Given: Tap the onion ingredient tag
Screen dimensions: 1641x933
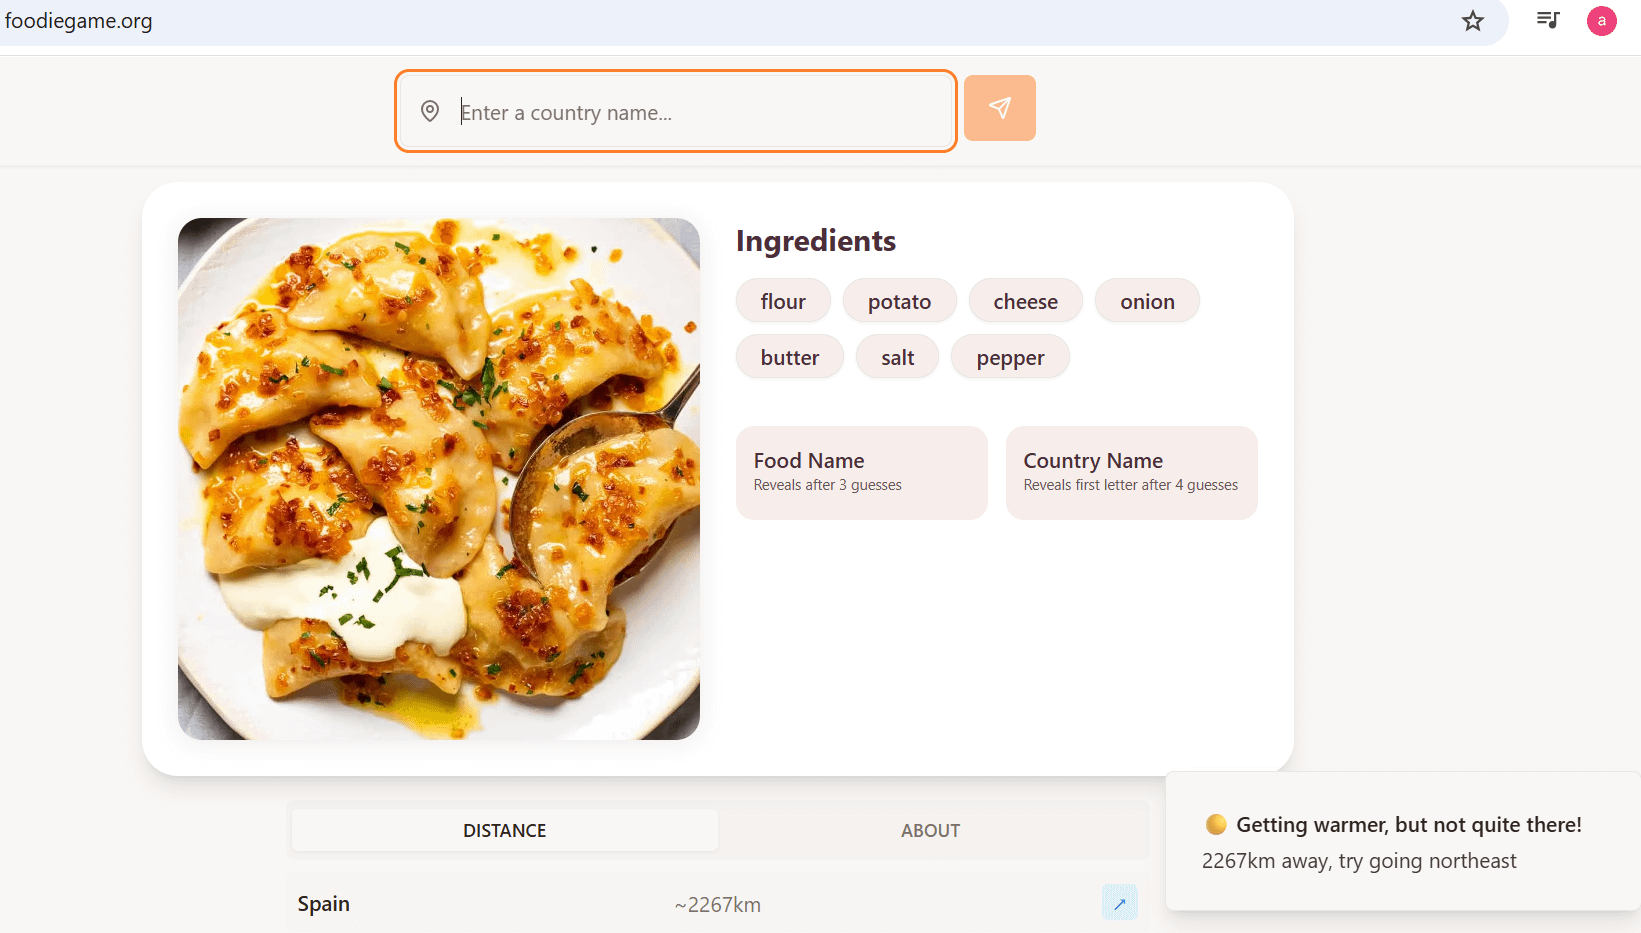Looking at the screenshot, I should click(1147, 301).
